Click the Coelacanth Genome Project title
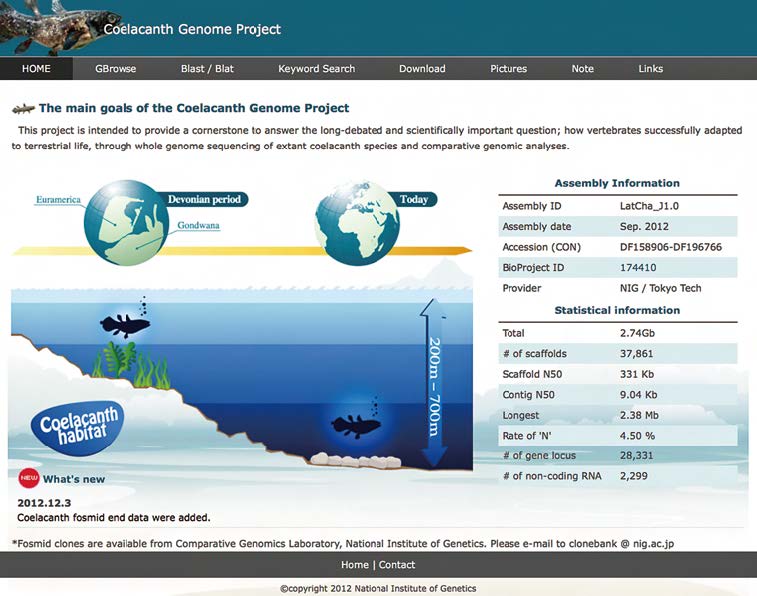The width and height of the screenshot is (757, 596). 192,29
